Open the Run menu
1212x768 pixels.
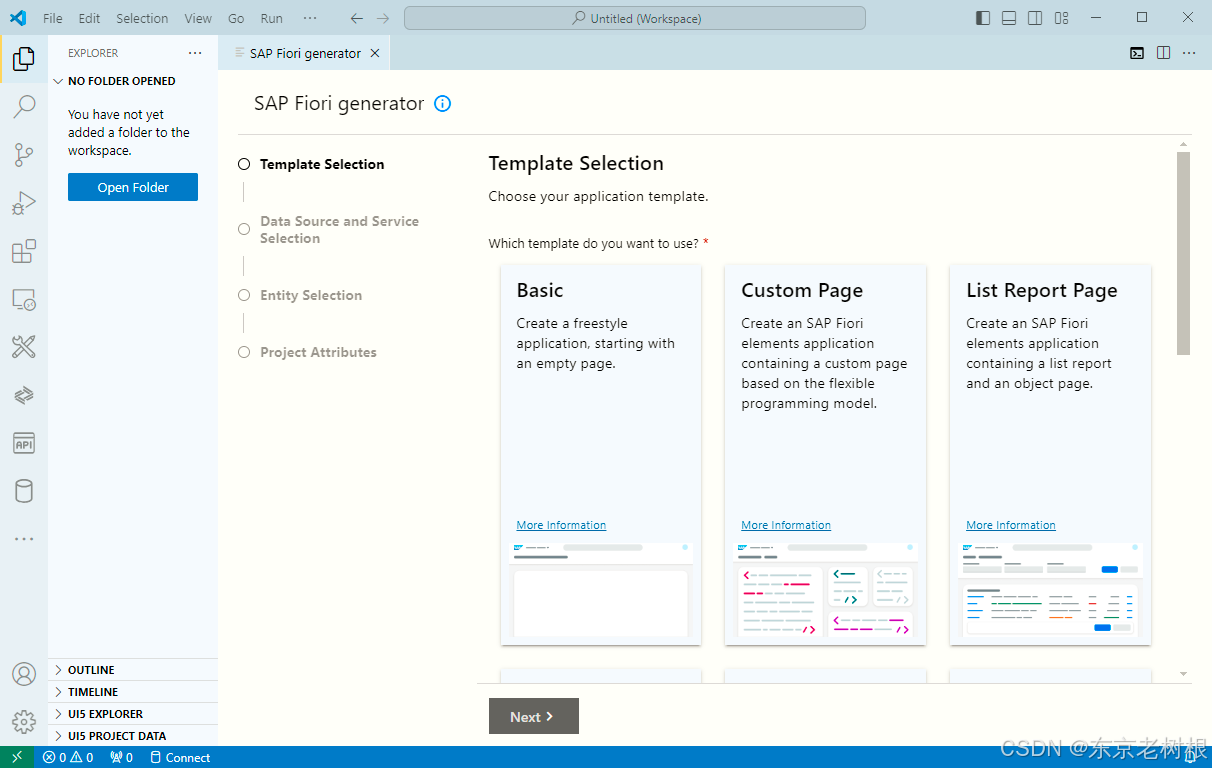tap(271, 18)
